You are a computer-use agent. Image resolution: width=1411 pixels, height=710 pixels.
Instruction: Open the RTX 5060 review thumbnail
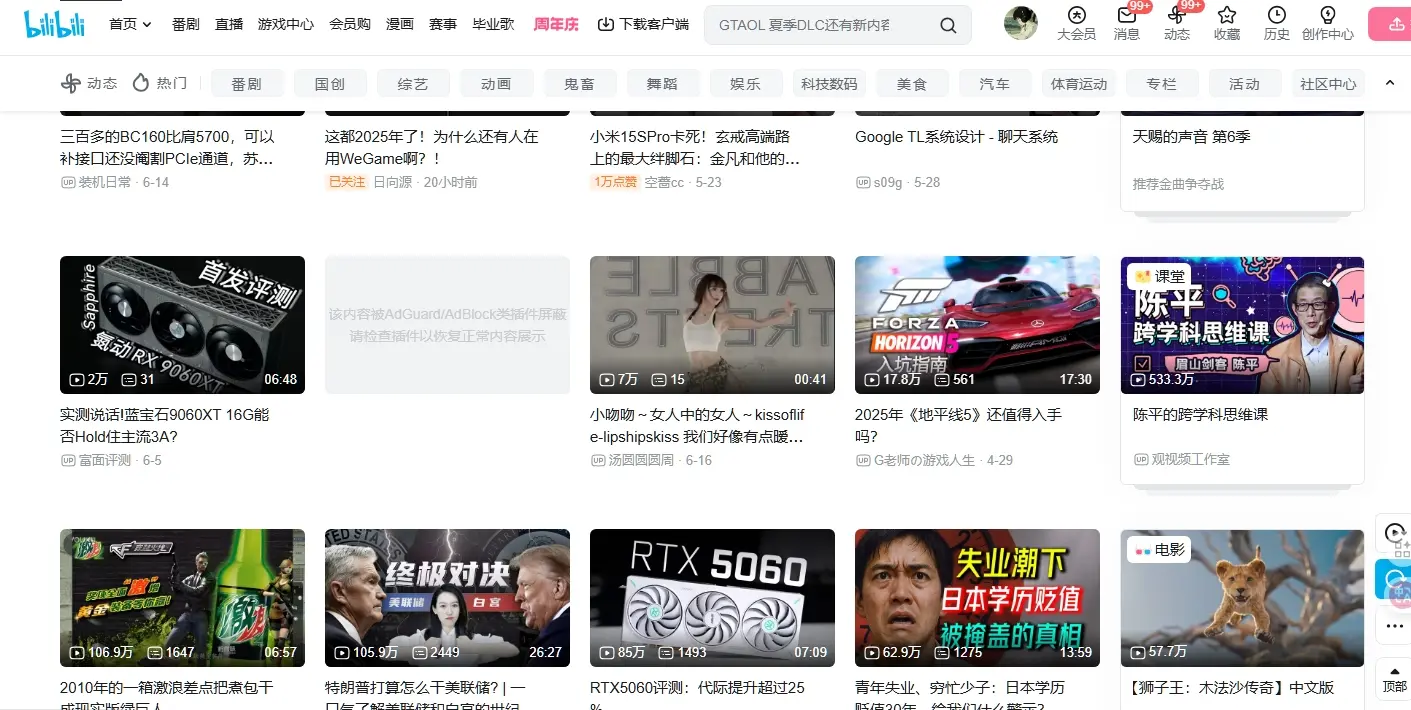(712, 598)
